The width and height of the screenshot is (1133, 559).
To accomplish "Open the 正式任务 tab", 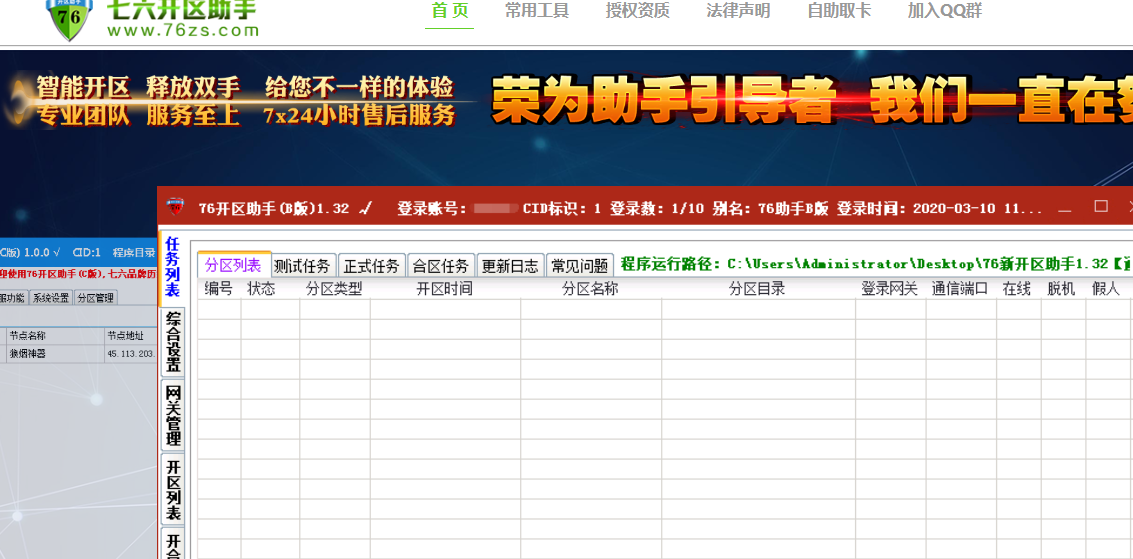I will pyautogui.click(x=371, y=266).
